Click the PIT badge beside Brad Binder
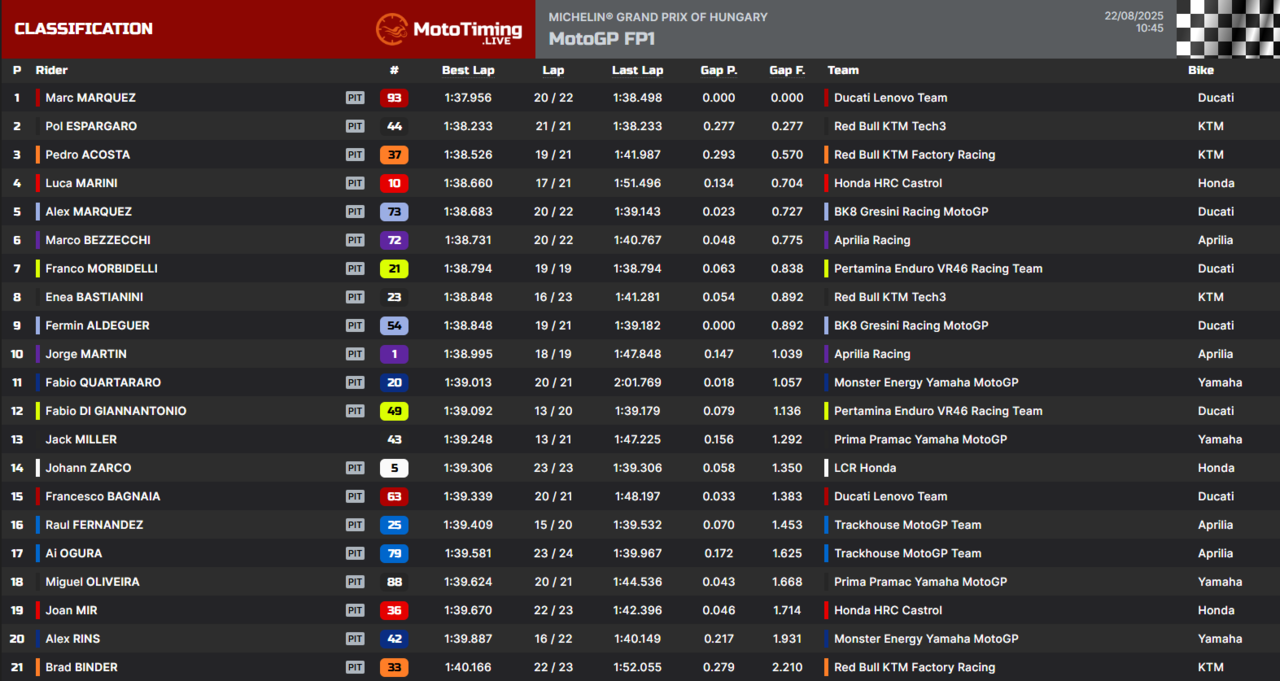 [x=355, y=667]
